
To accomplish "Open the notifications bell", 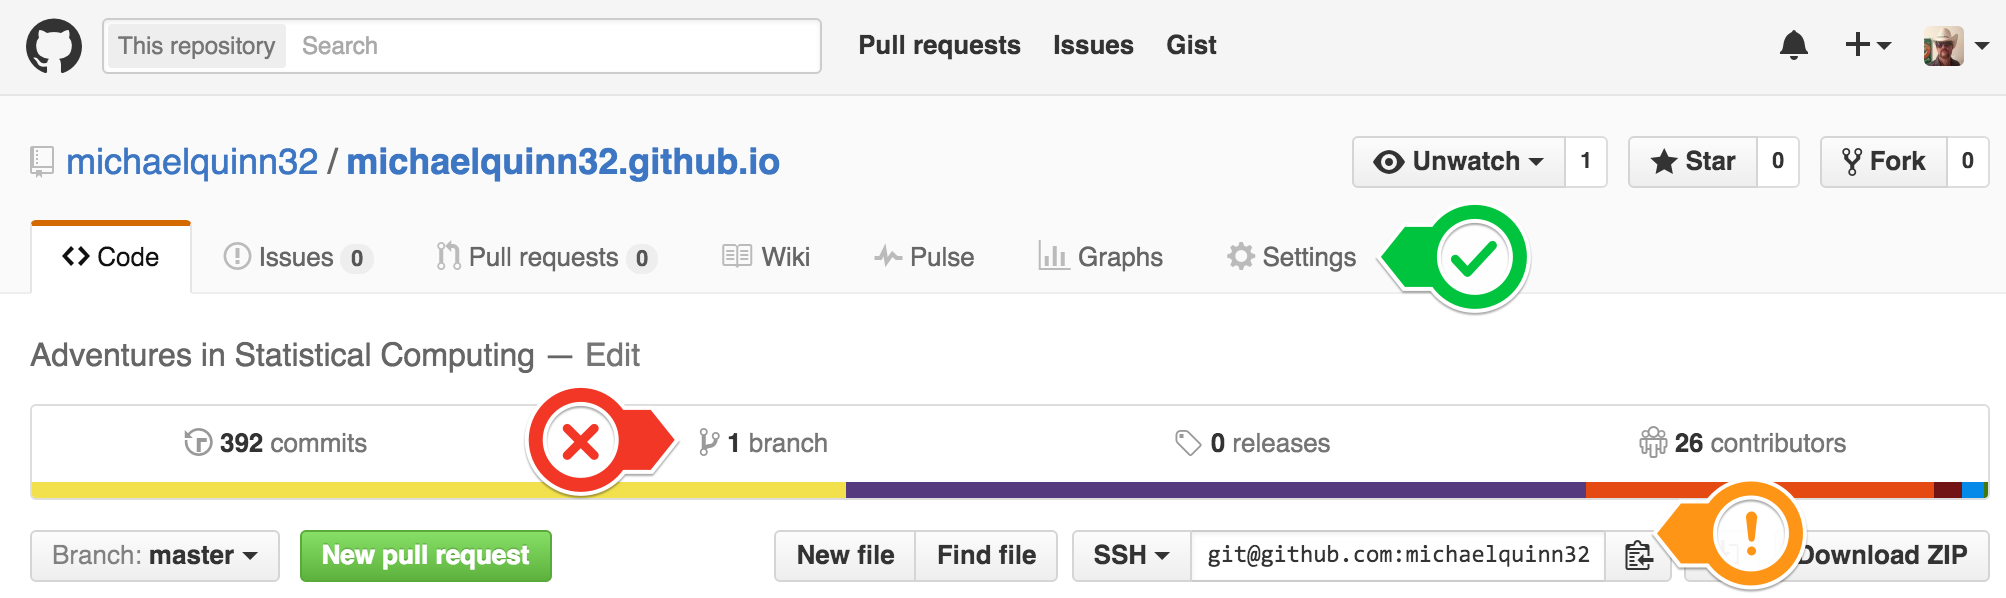I will pos(1794,45).
